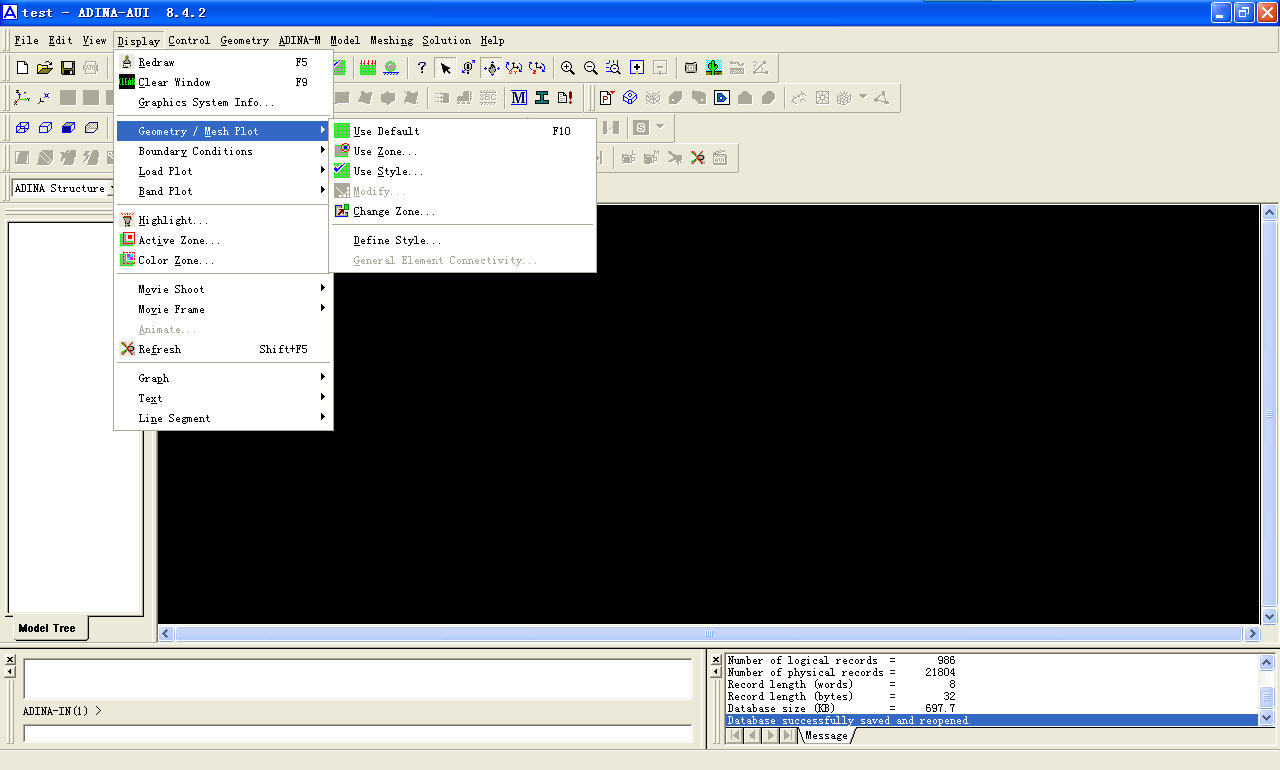This screenshot has height=770, width=1280.
Task: Click the graphics window vertical scroll up arrow
Action: [1270, 212]
